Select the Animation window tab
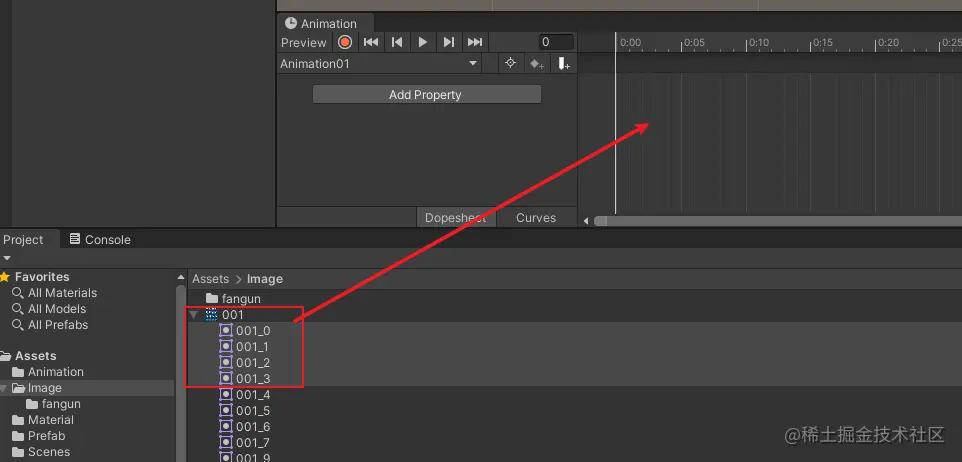This screenshot has height=462, width=962. click(325, 24)
